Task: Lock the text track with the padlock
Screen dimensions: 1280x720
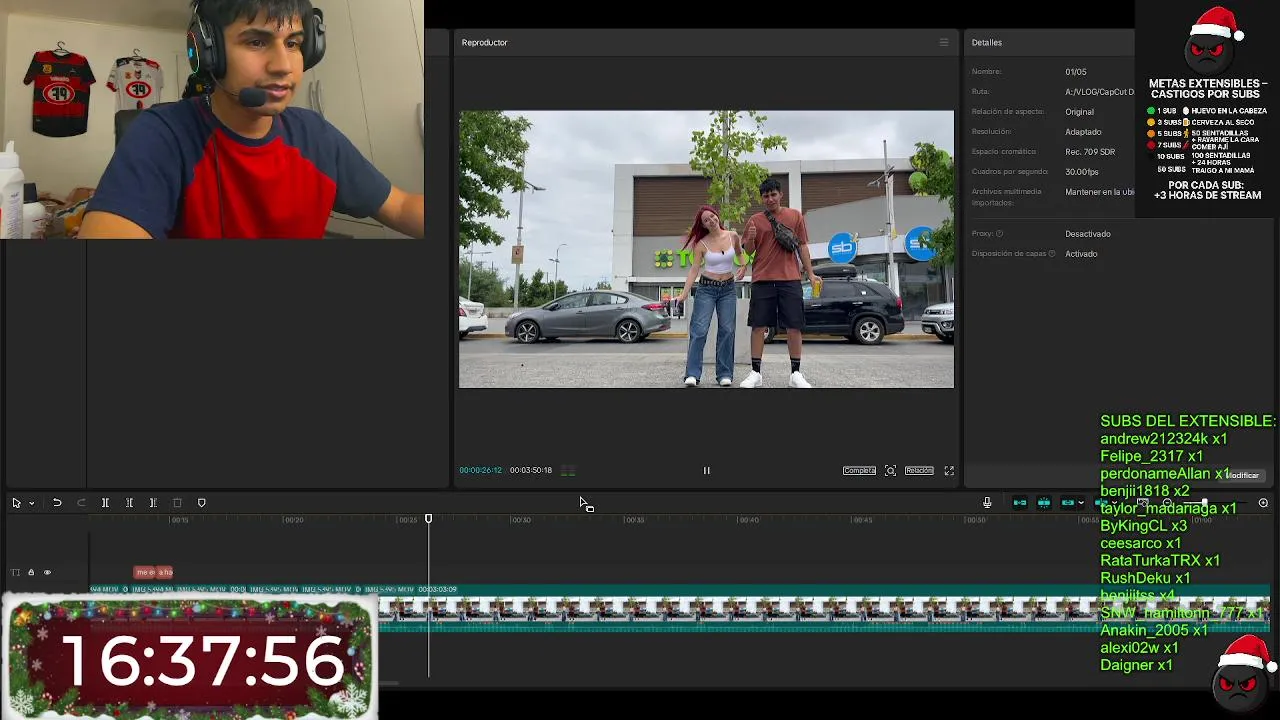Action: 31,572
